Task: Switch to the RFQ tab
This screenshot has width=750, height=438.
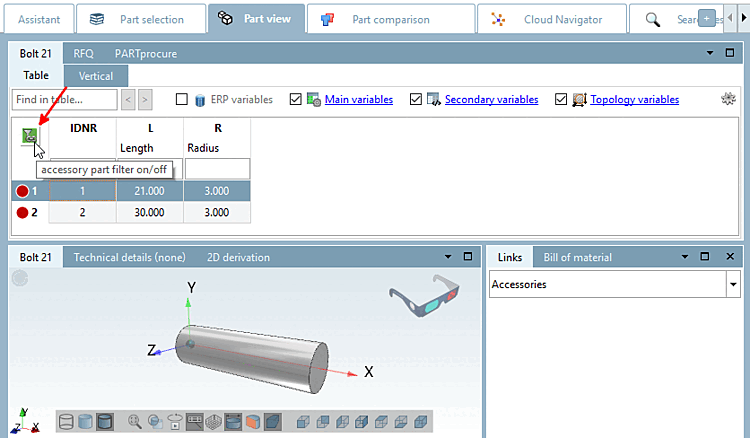Action: click(83, 54)
